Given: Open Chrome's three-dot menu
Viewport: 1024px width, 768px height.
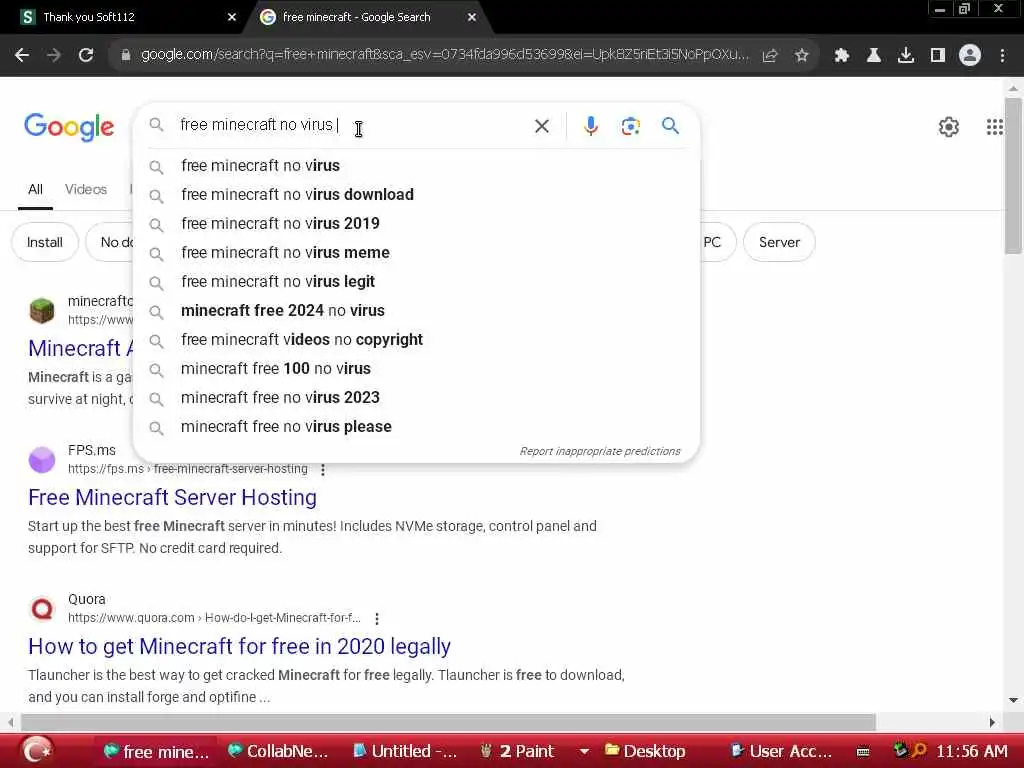Looking at the screenshot, I should [x=1002, y=56].
